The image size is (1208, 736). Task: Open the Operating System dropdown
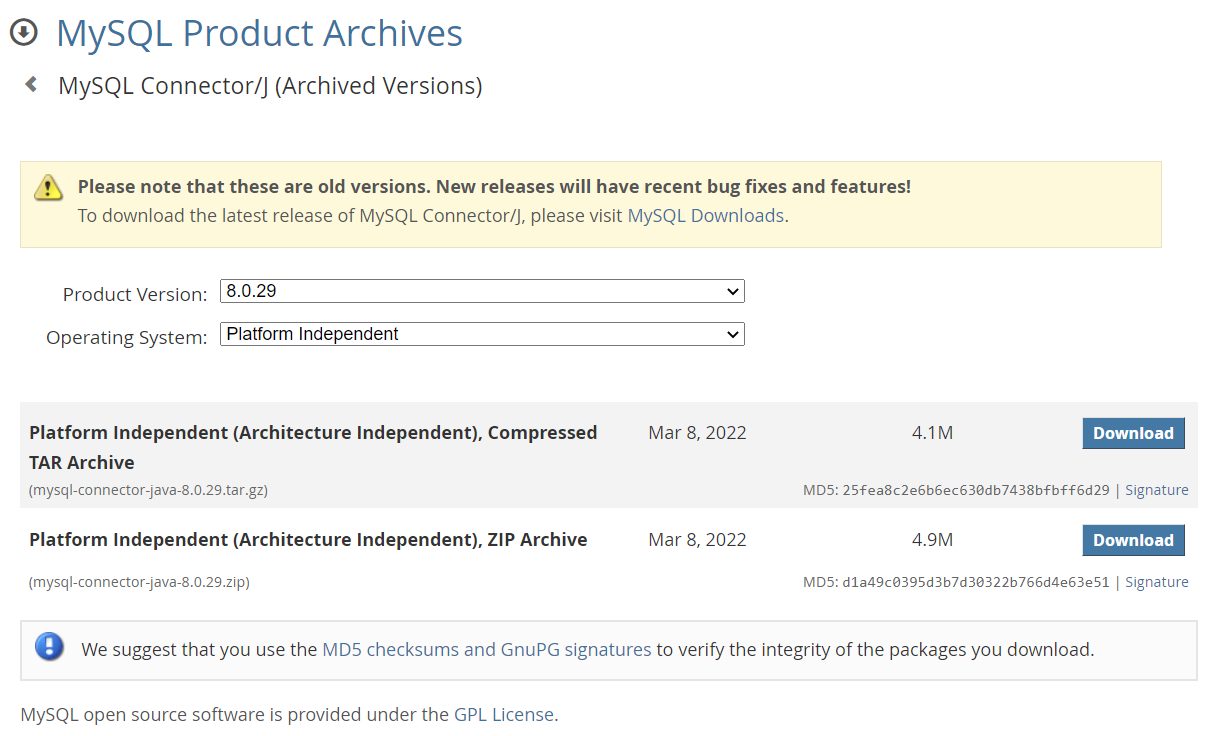(x=482, y=334)
